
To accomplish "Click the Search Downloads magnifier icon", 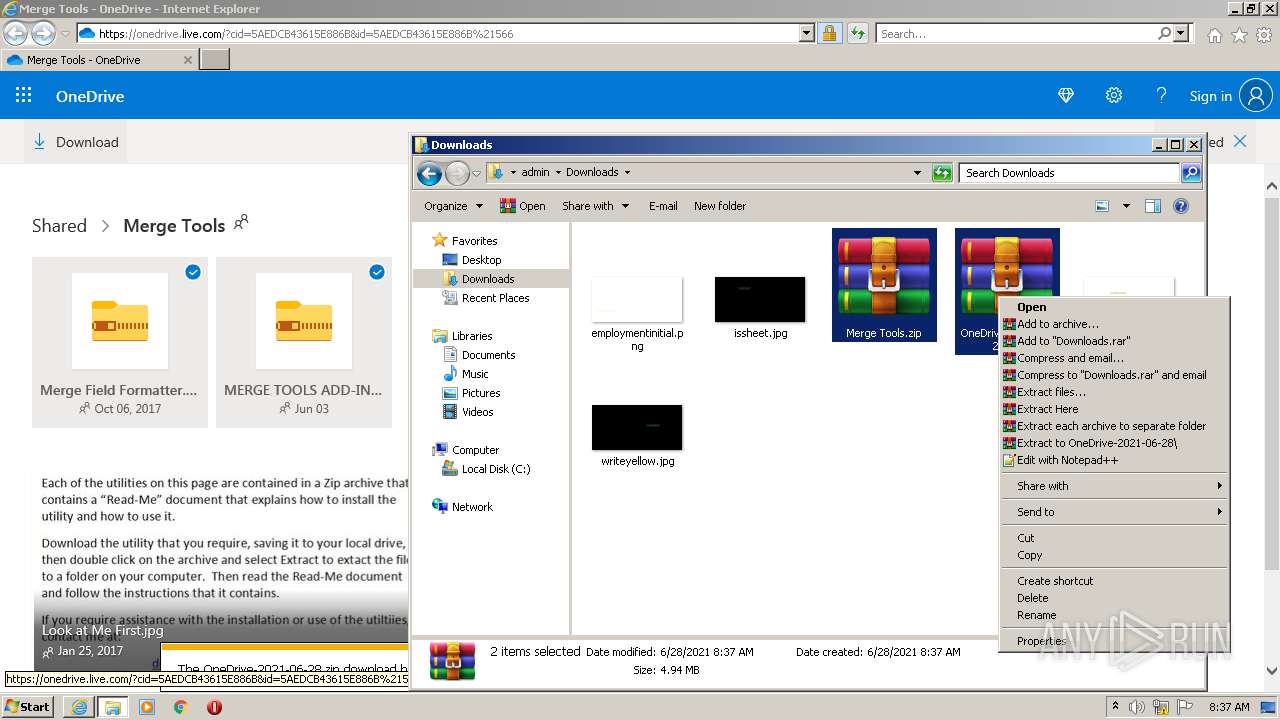I will [1191, 173].
